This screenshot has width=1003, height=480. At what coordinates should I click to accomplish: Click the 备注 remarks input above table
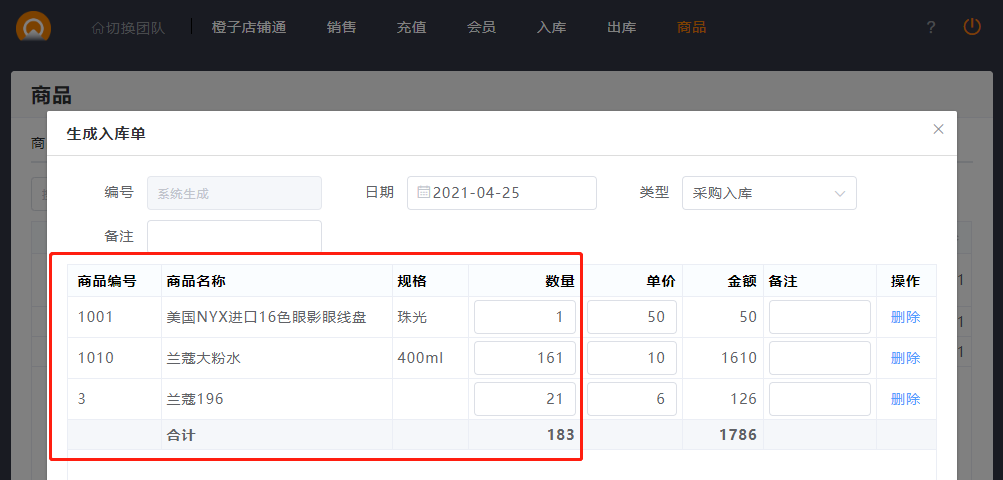[234, 236]
